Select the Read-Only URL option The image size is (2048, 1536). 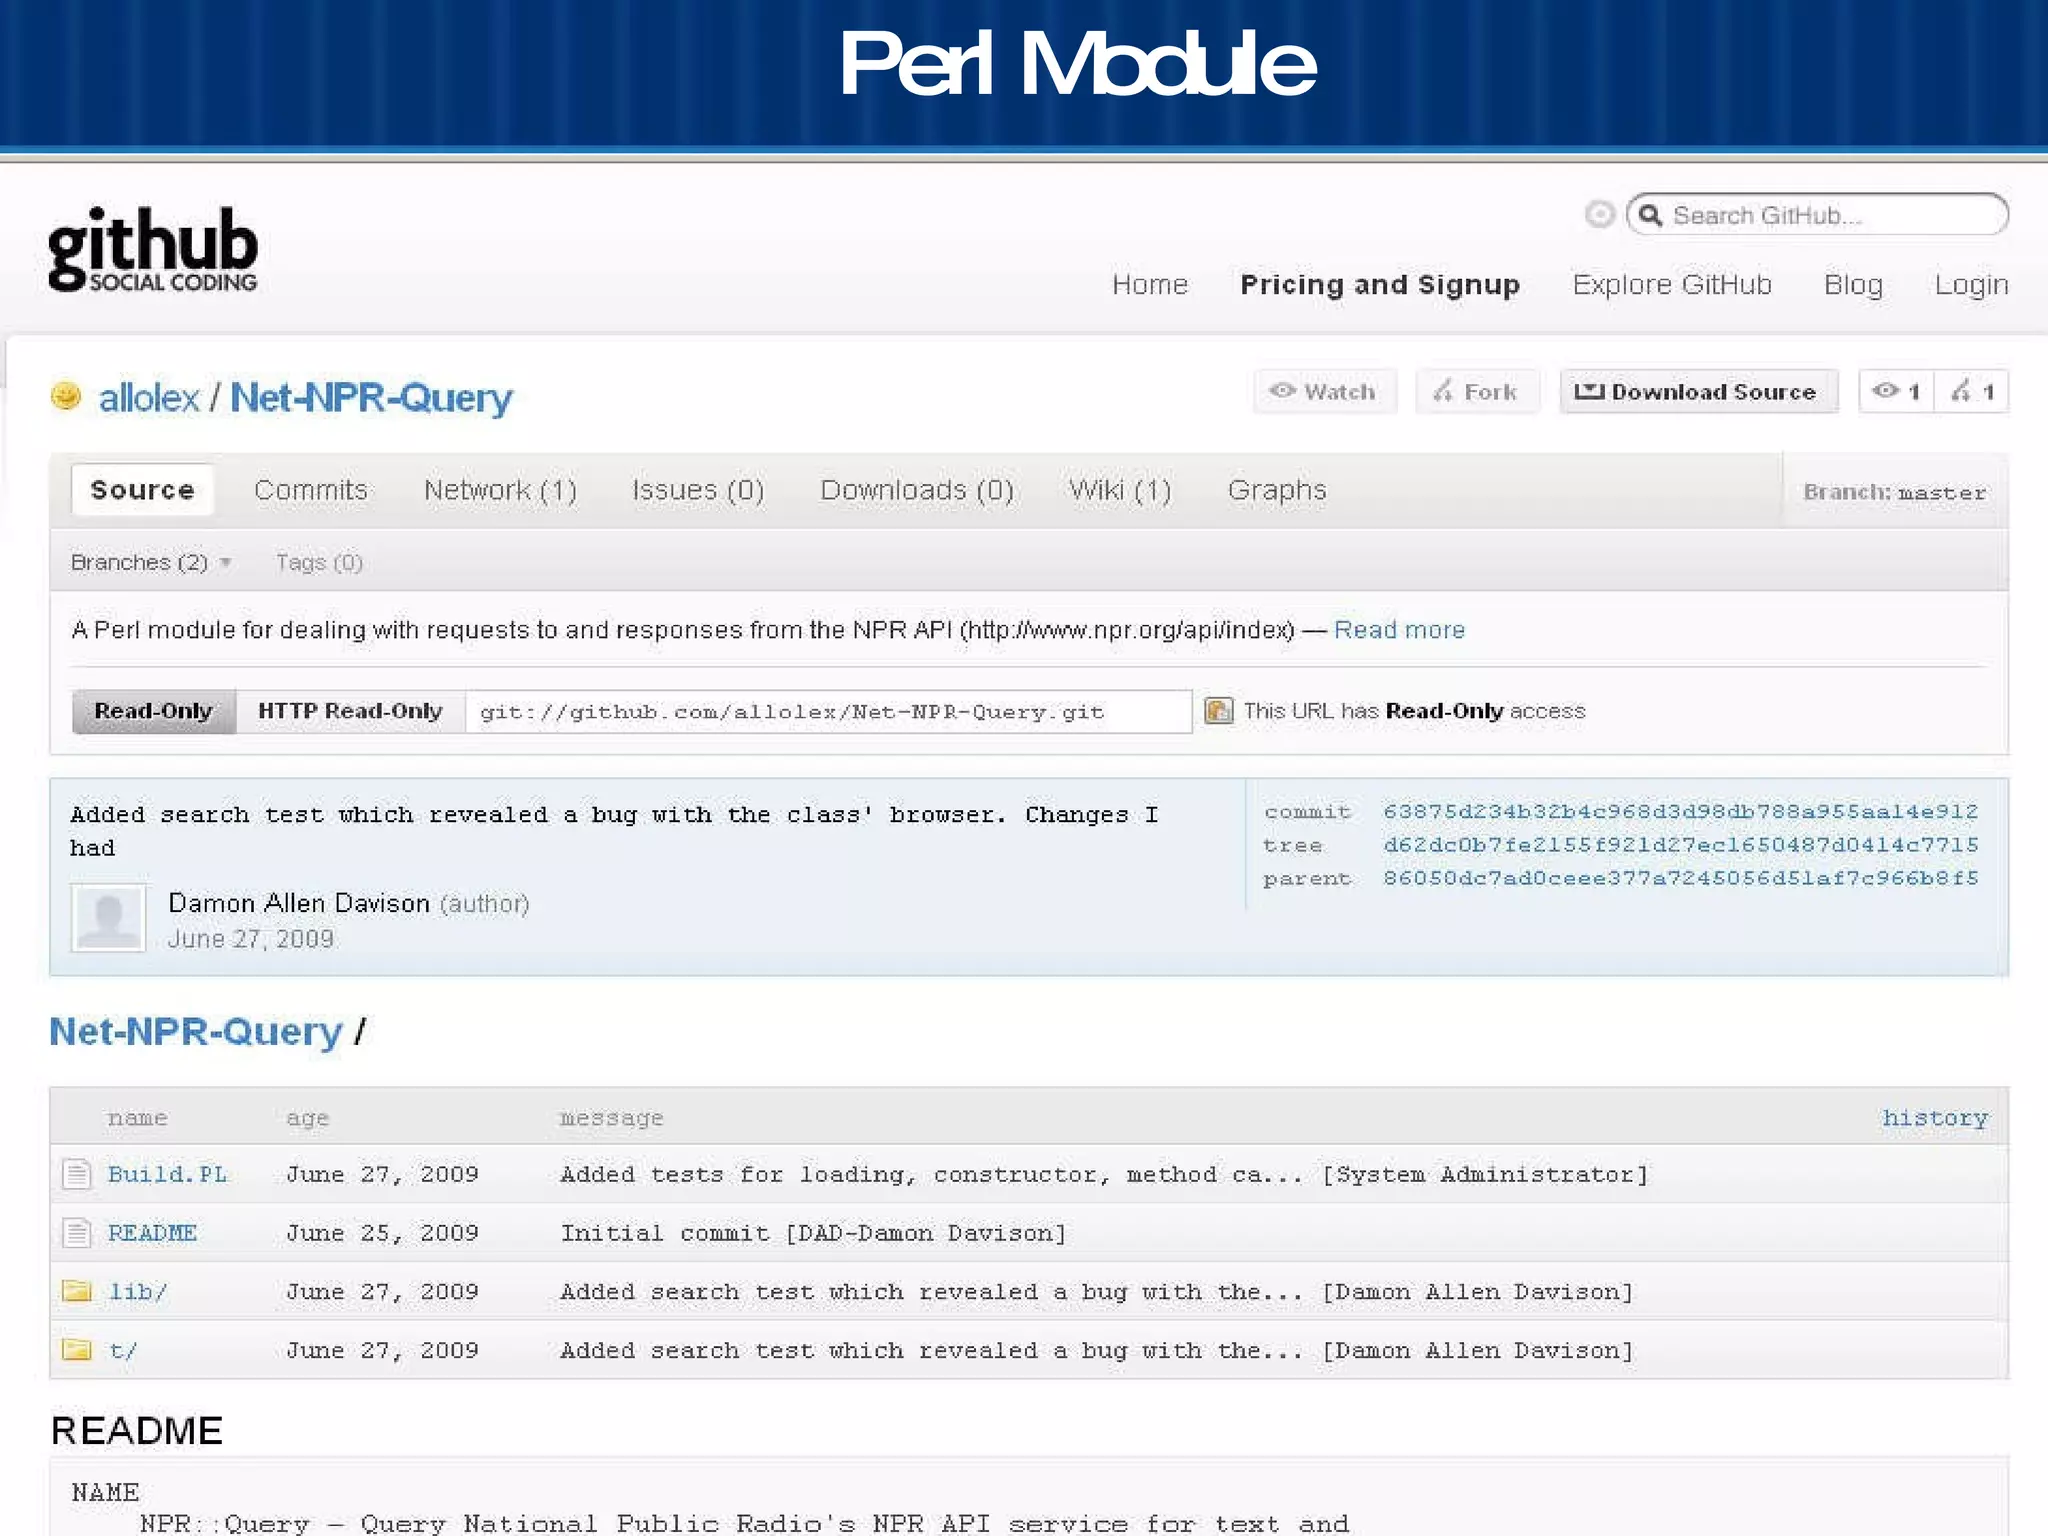coord(154,711)
